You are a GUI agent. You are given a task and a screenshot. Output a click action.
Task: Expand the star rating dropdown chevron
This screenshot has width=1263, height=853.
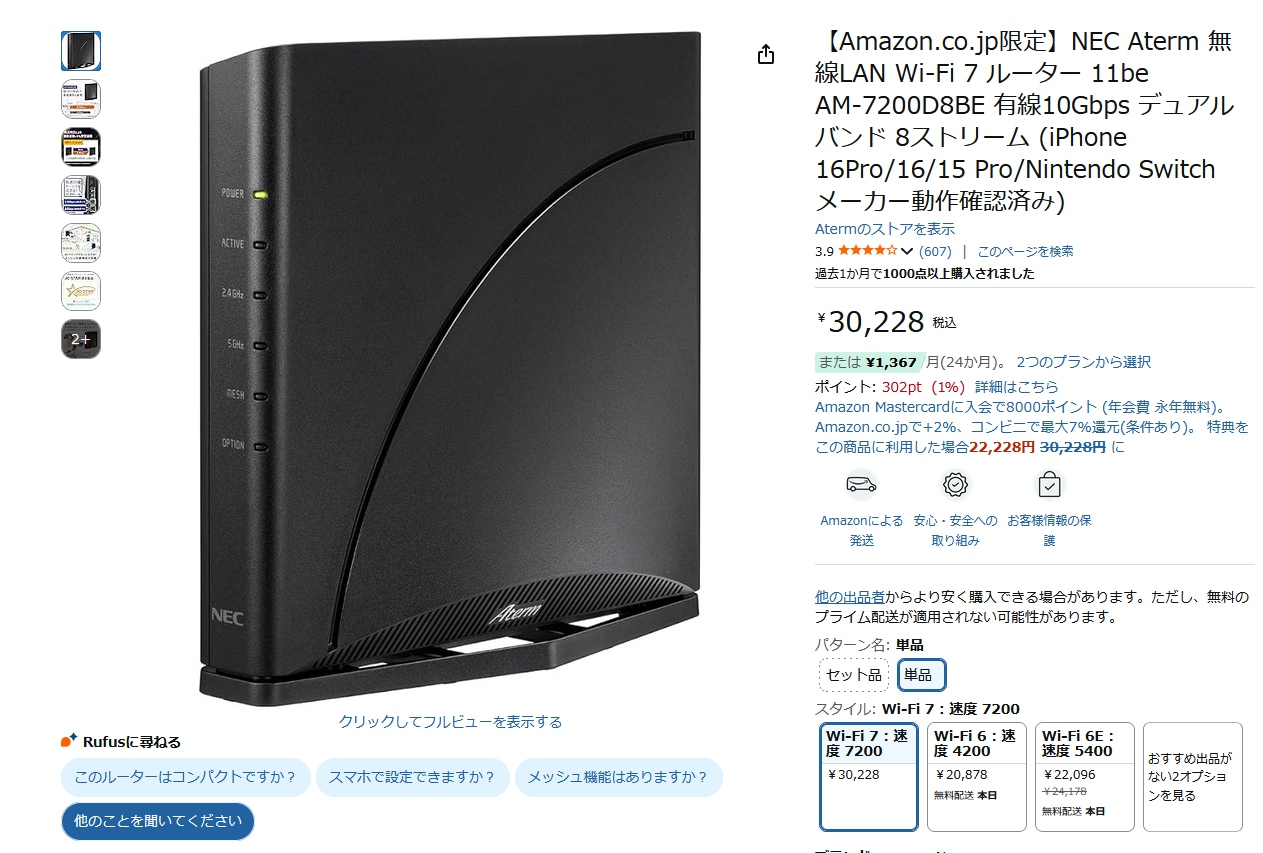907,251
